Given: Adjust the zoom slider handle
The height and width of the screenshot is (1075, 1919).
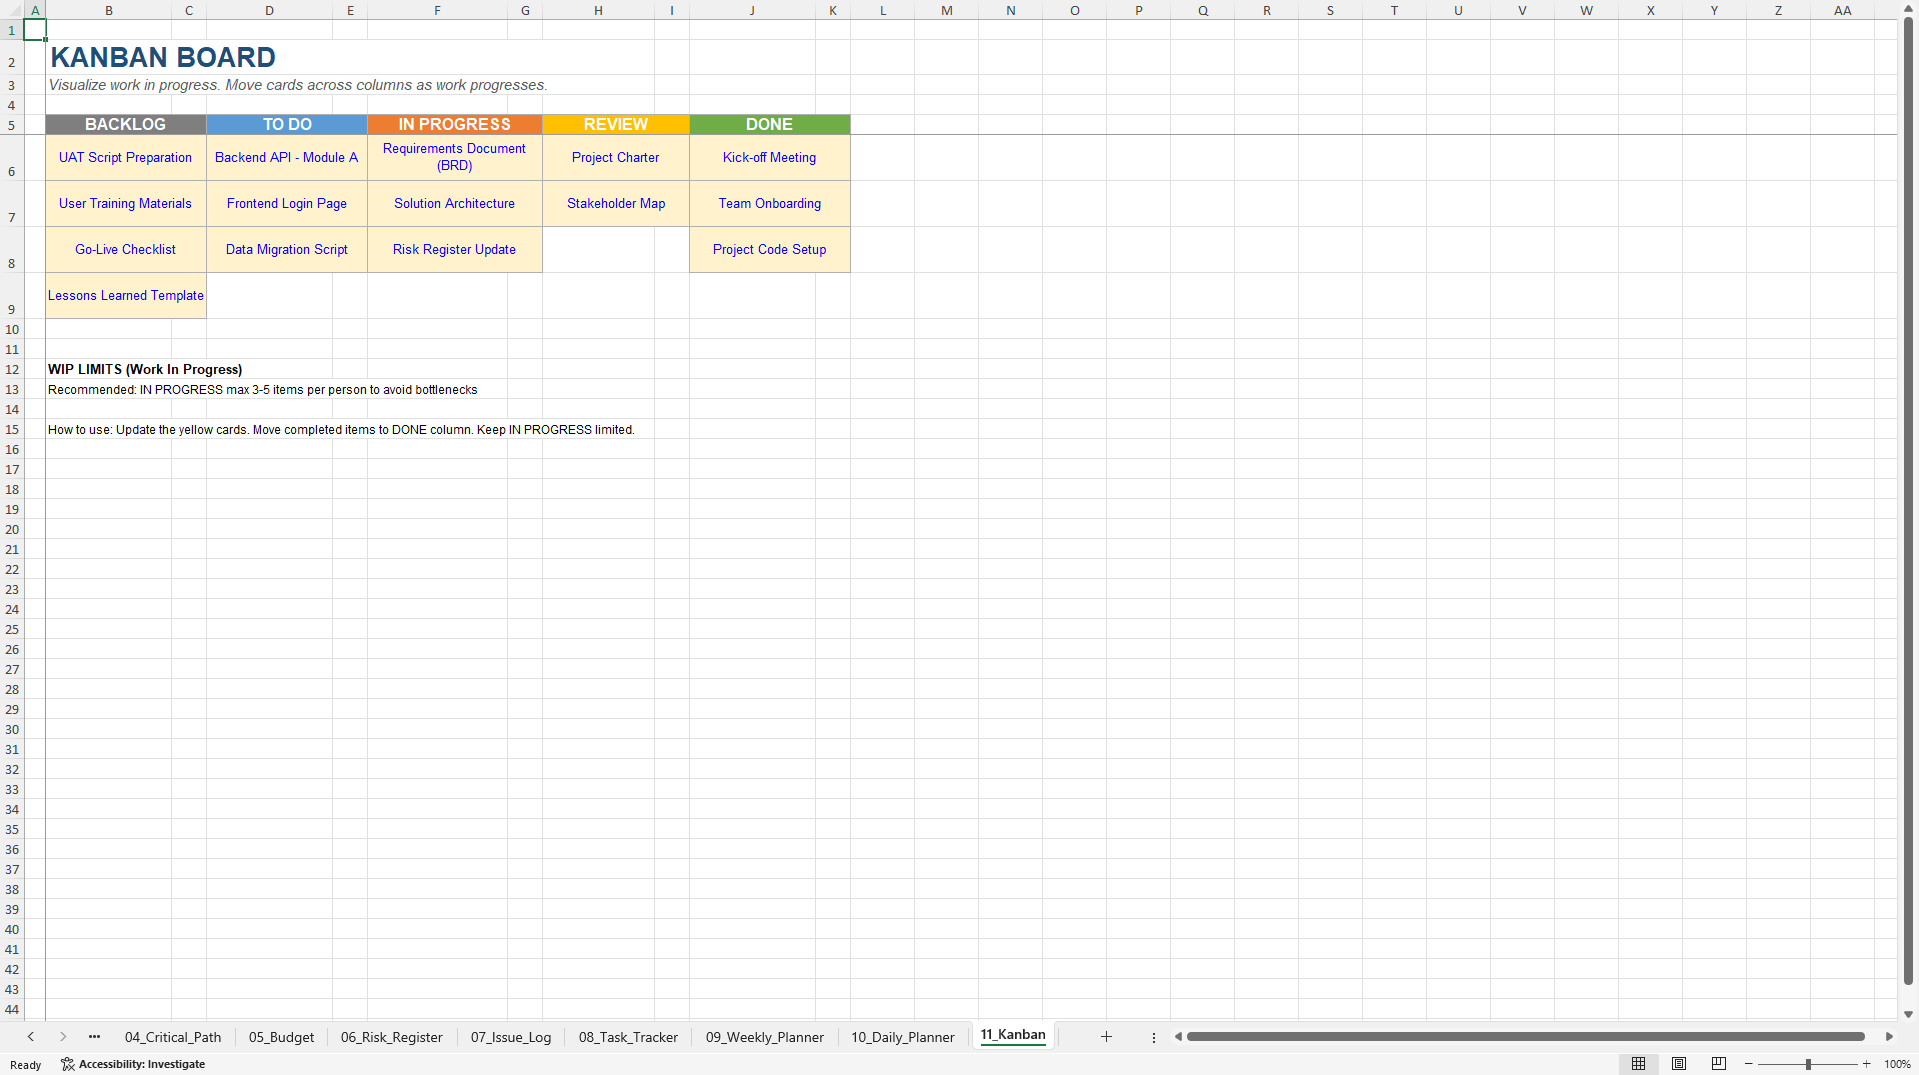Looking at the screenshot, I should 1808,1064.
